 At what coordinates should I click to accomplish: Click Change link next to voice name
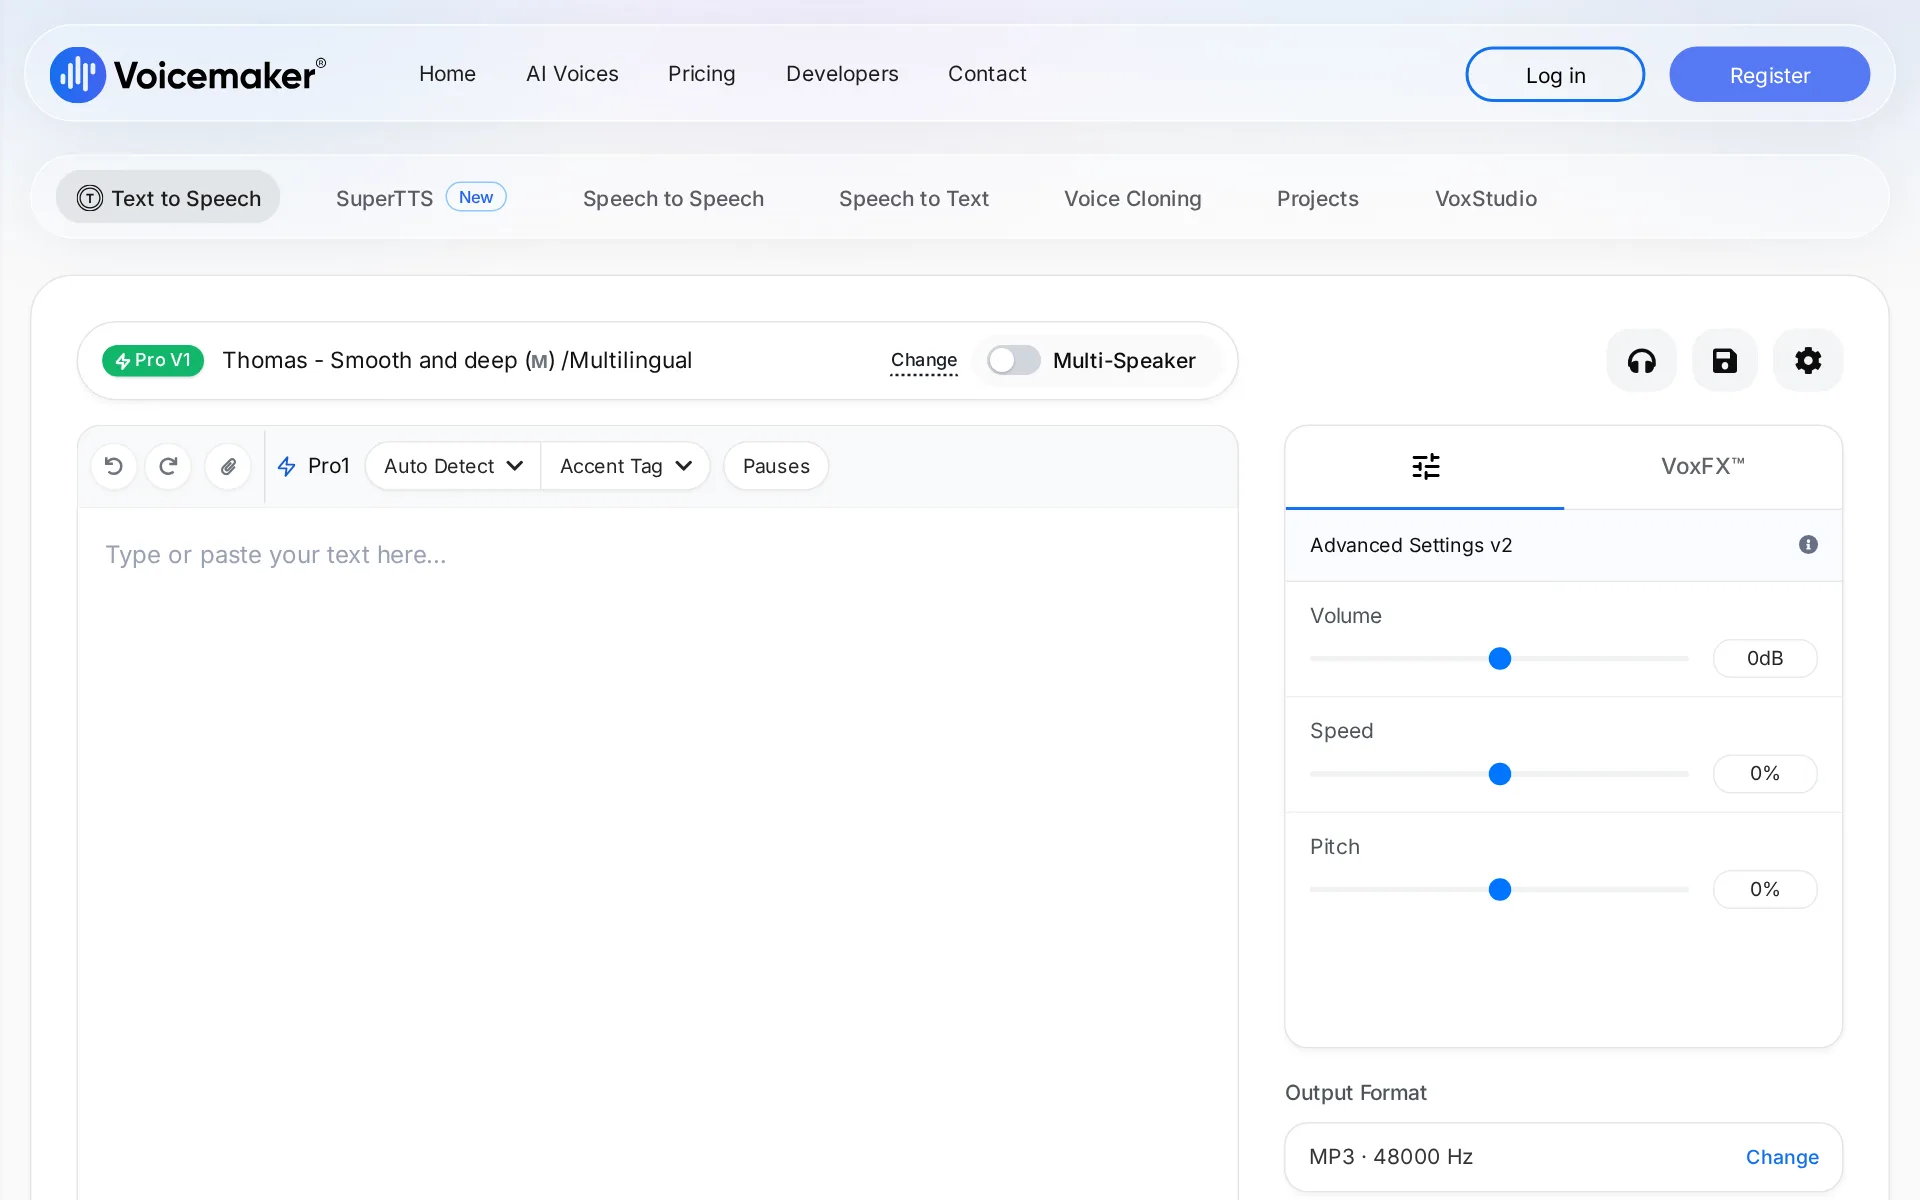click(923, 360)
